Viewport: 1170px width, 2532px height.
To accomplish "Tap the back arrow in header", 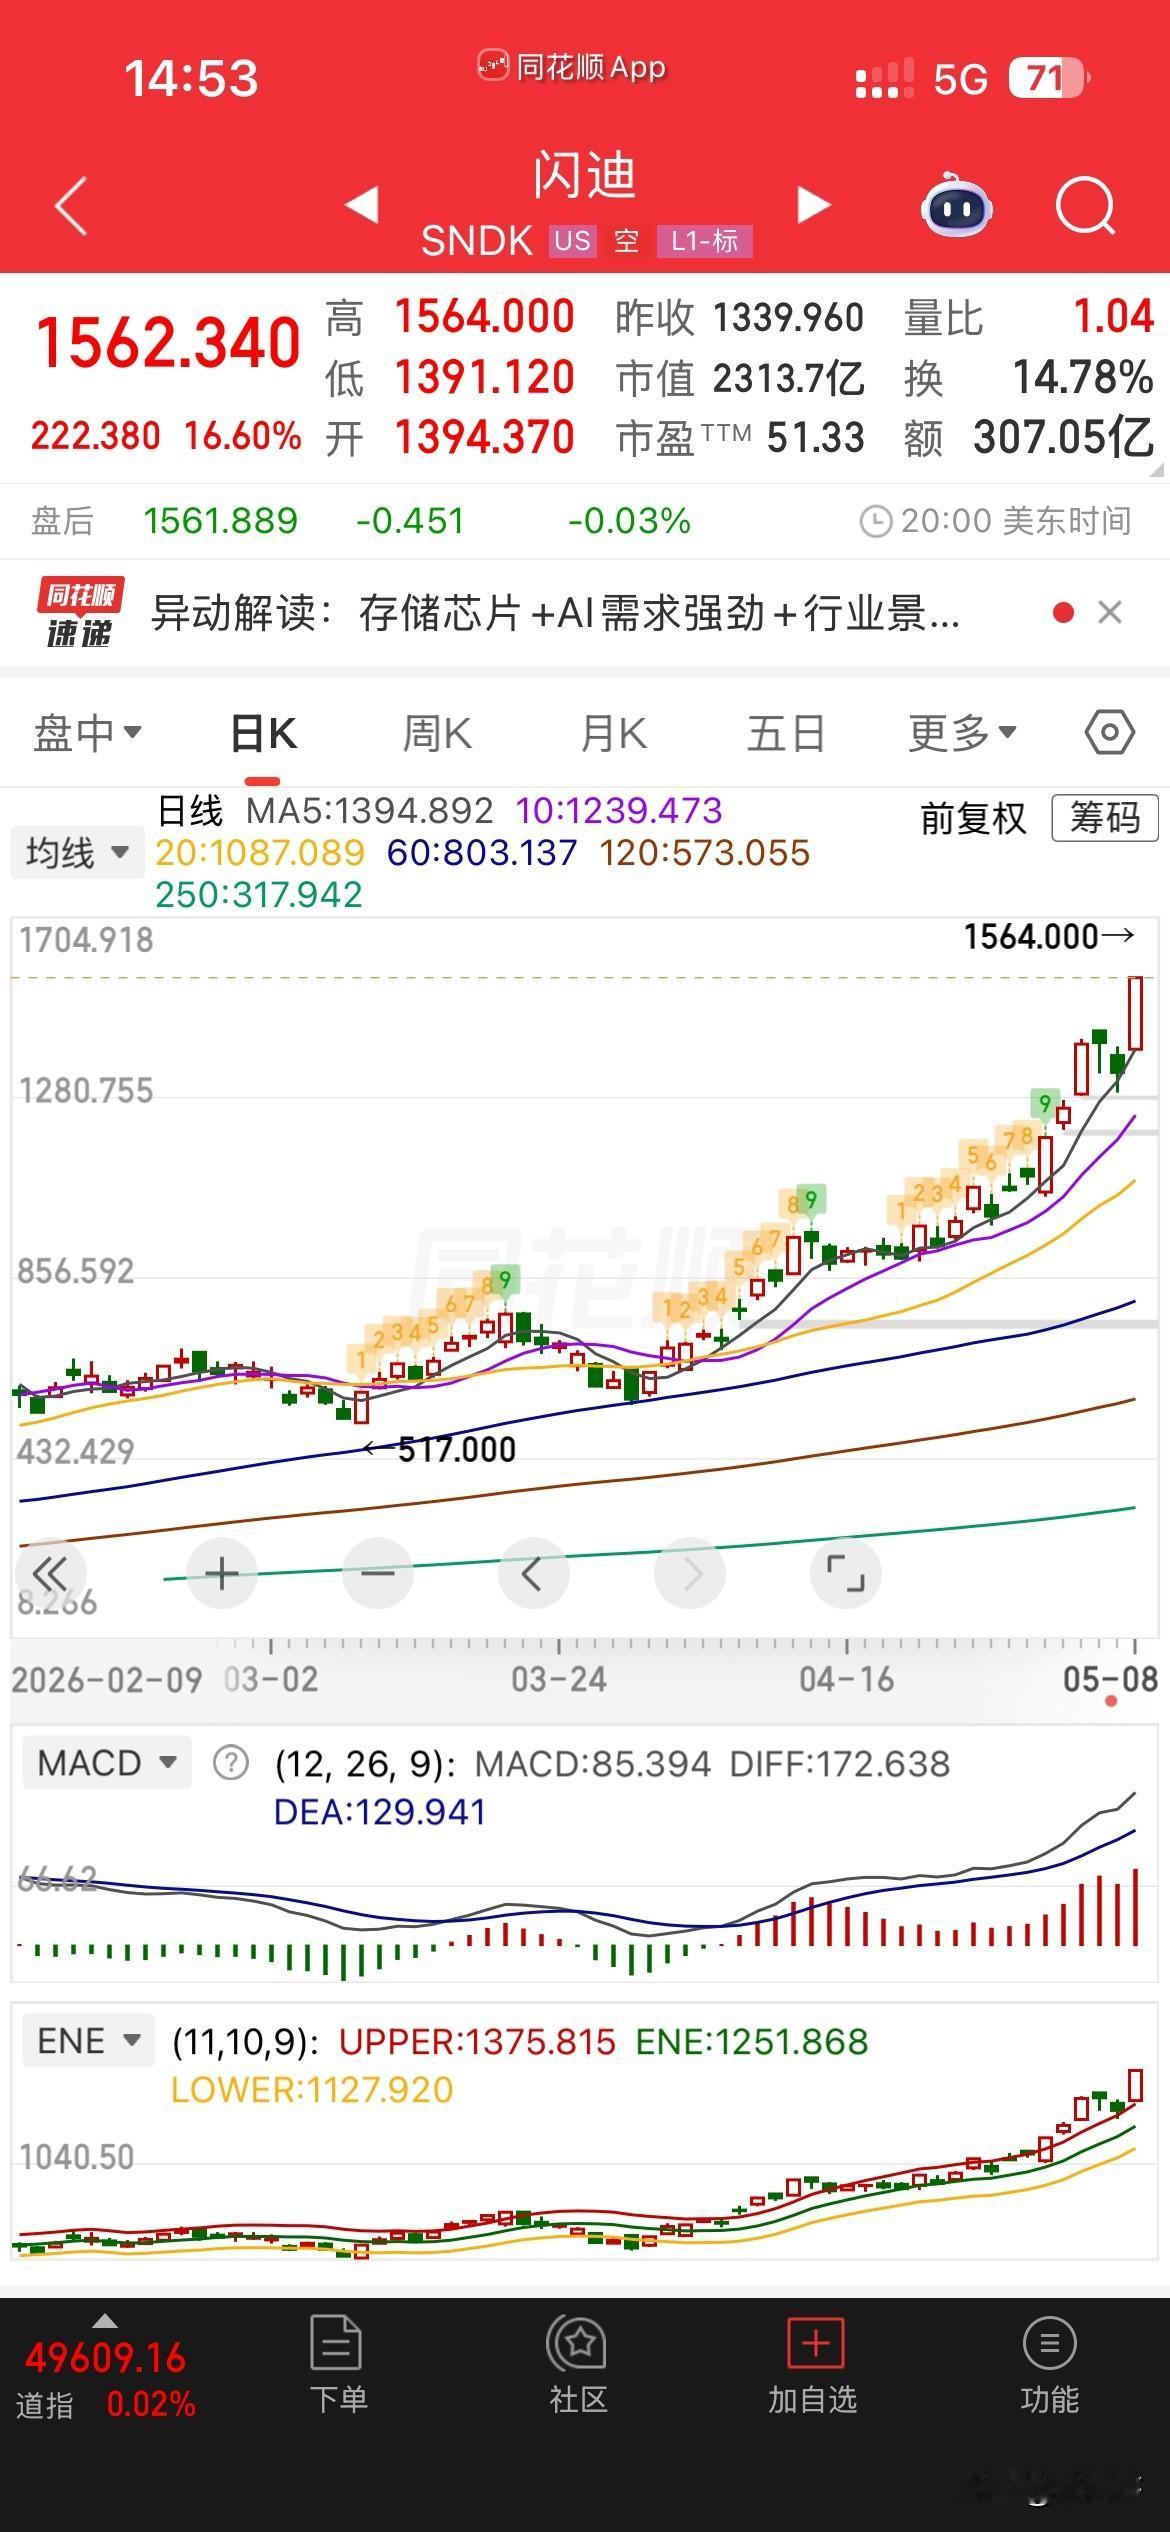I will click(71, 205).
